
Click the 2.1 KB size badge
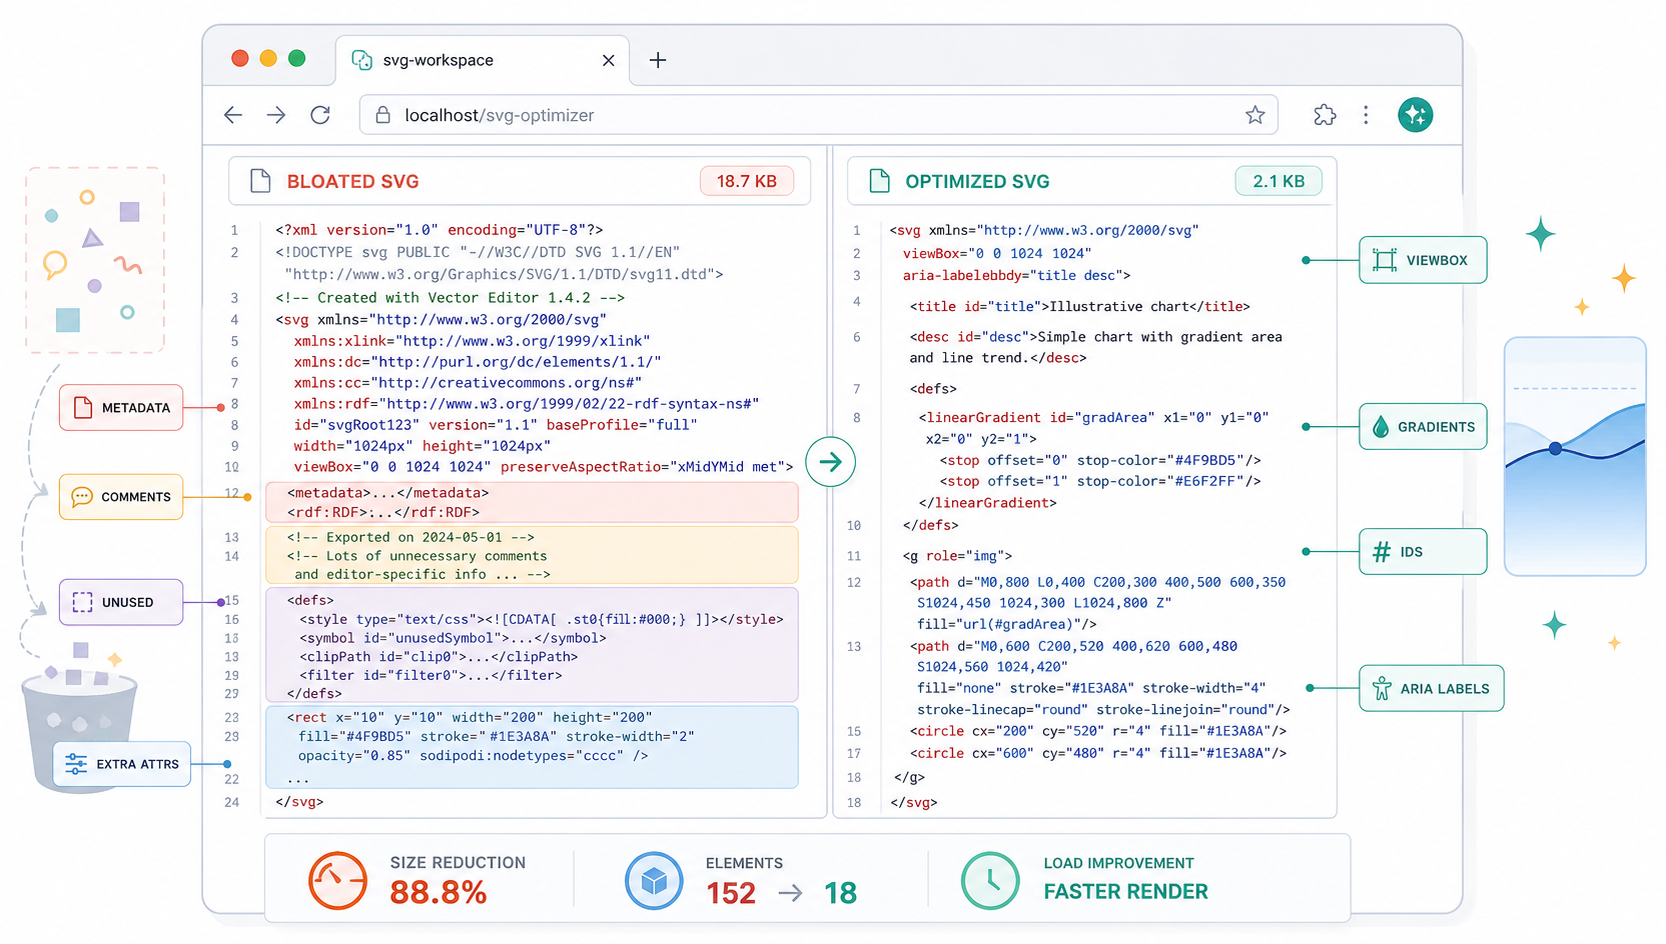click(x=1279, y=181)
